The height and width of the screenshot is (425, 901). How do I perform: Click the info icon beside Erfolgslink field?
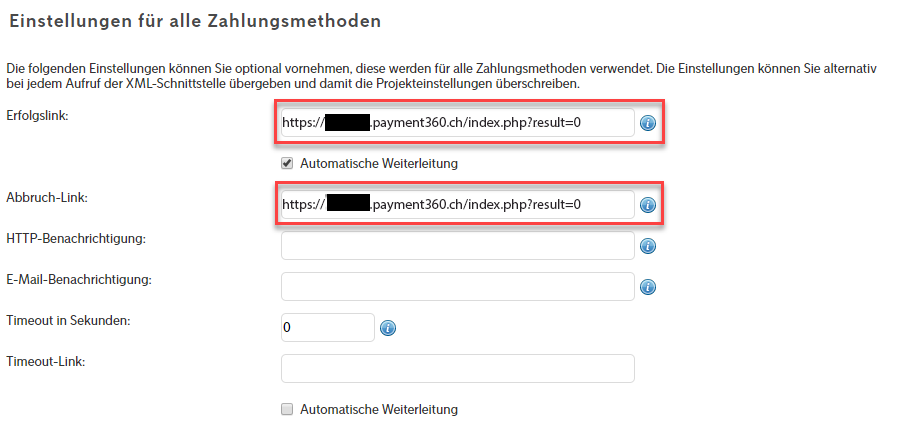pos(647,123)
